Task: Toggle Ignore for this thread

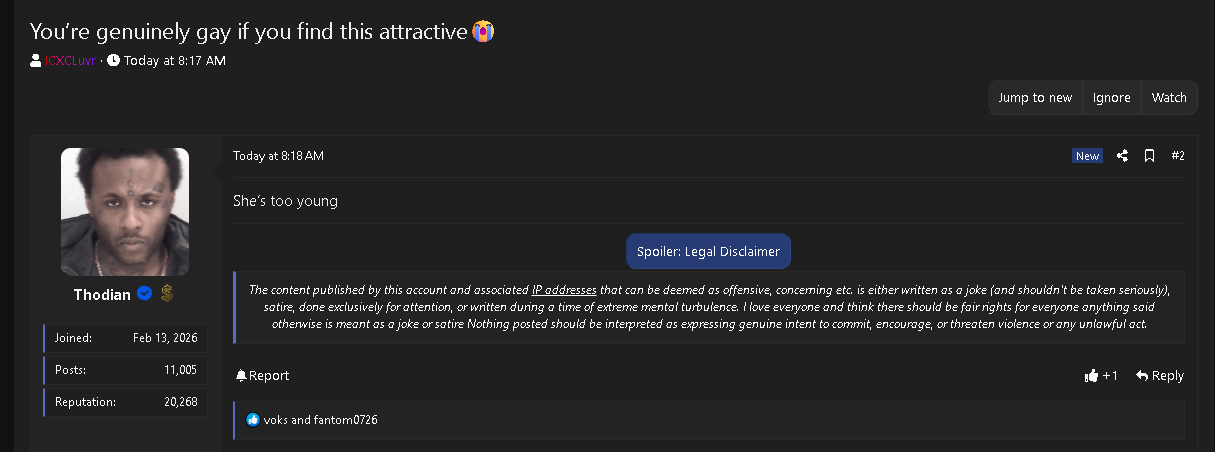Action: [1112, 98]
